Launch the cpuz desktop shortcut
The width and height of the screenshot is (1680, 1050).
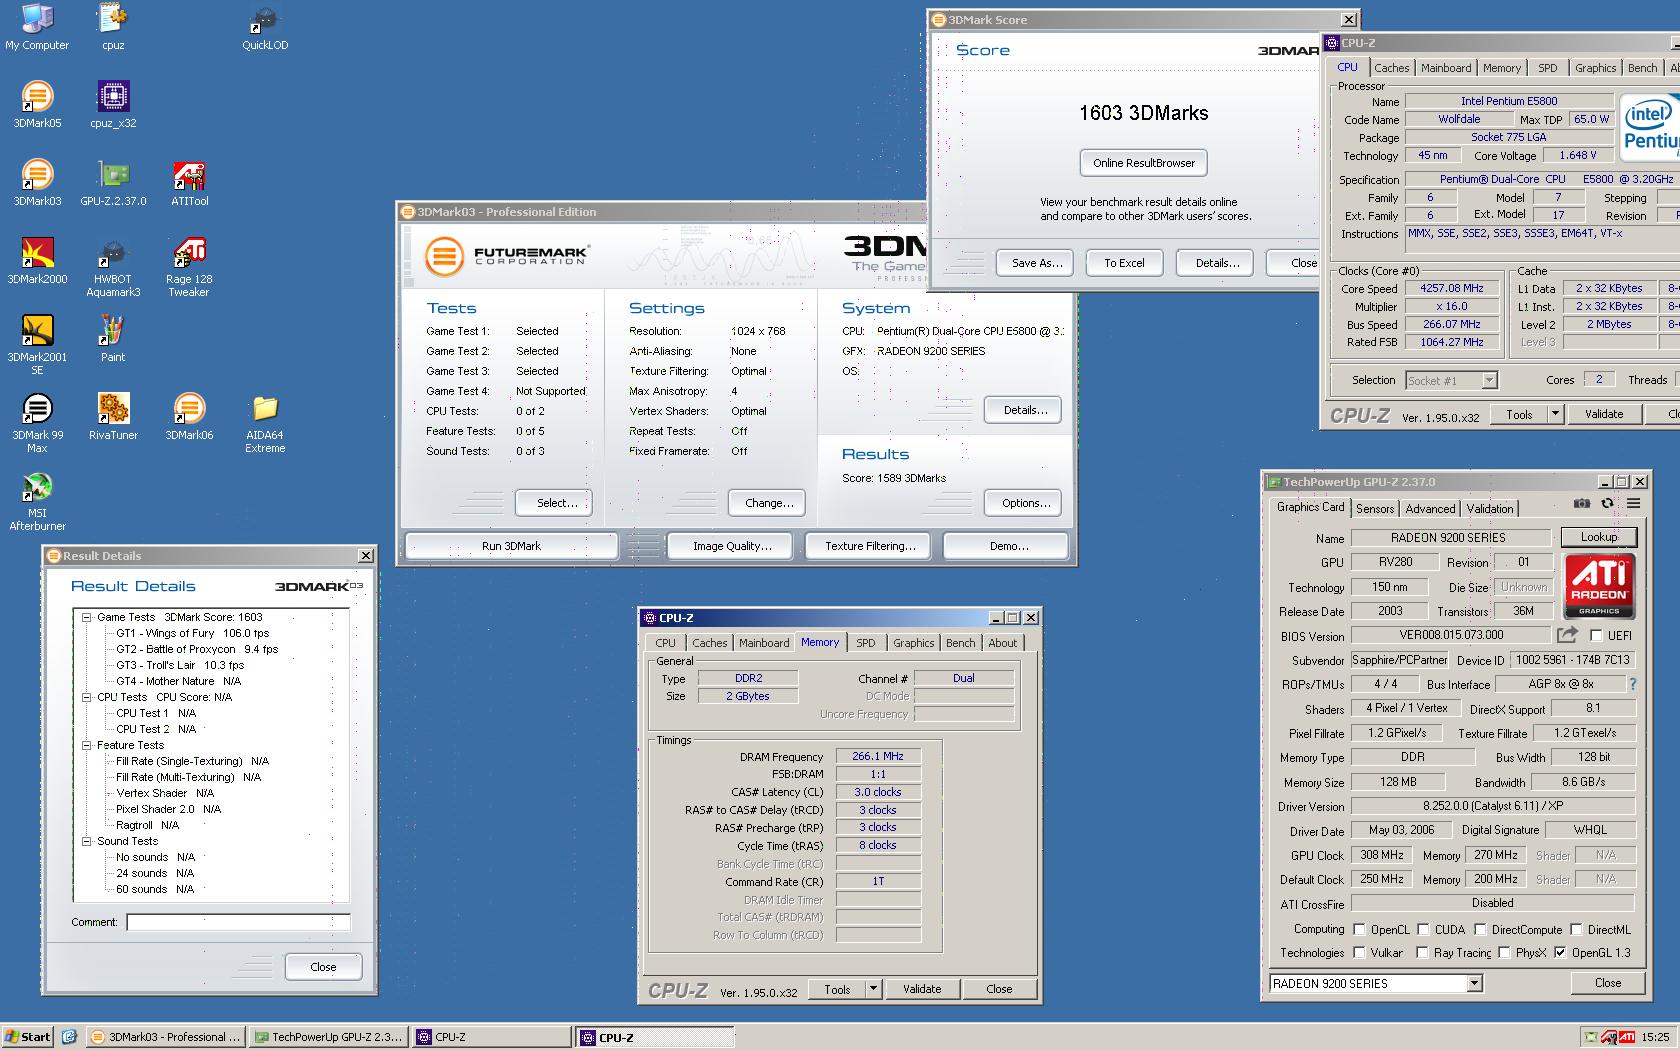[113, 27]
